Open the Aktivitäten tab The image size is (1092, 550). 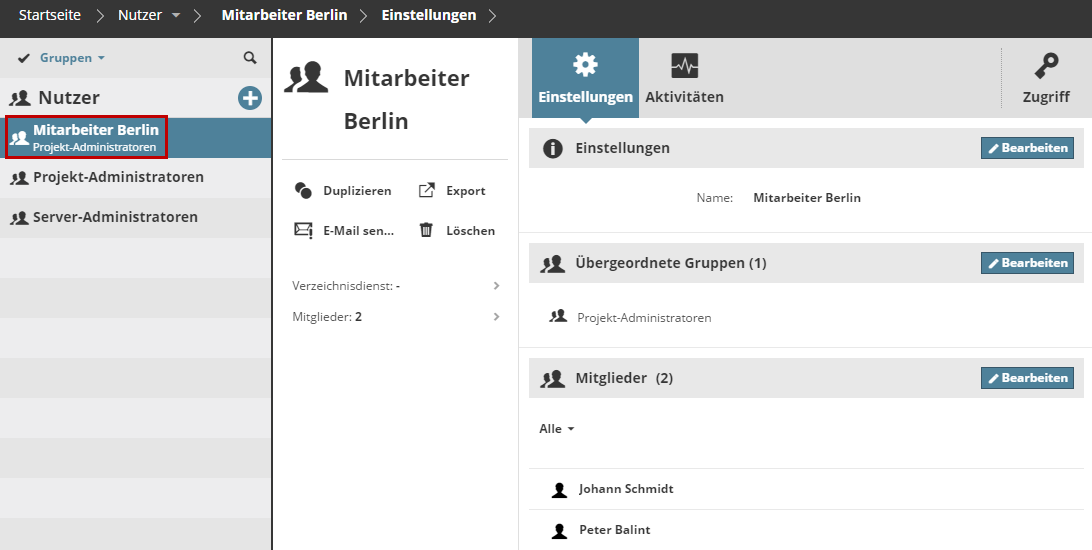pyautogui.click(x=685, y=78)
